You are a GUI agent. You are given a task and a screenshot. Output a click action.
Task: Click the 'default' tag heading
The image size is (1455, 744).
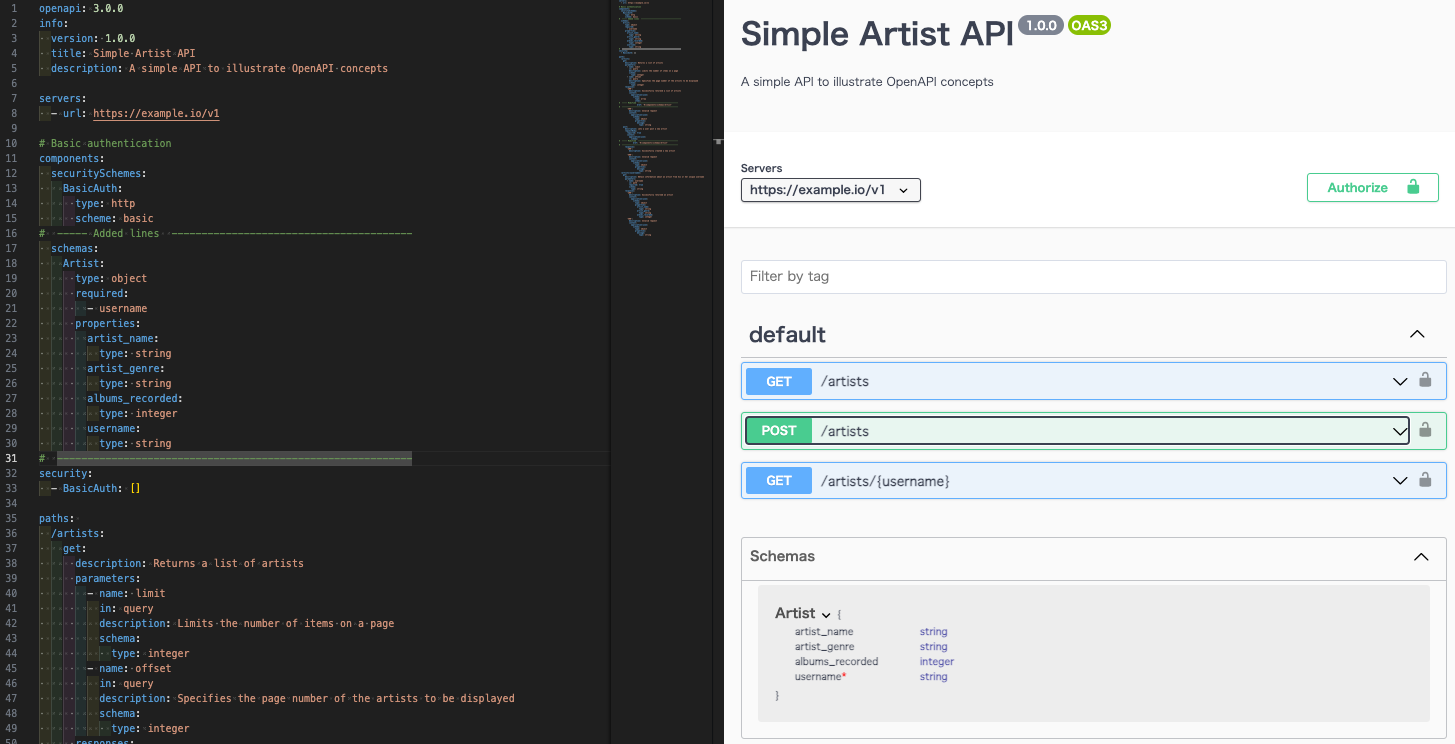pos(787,334)
